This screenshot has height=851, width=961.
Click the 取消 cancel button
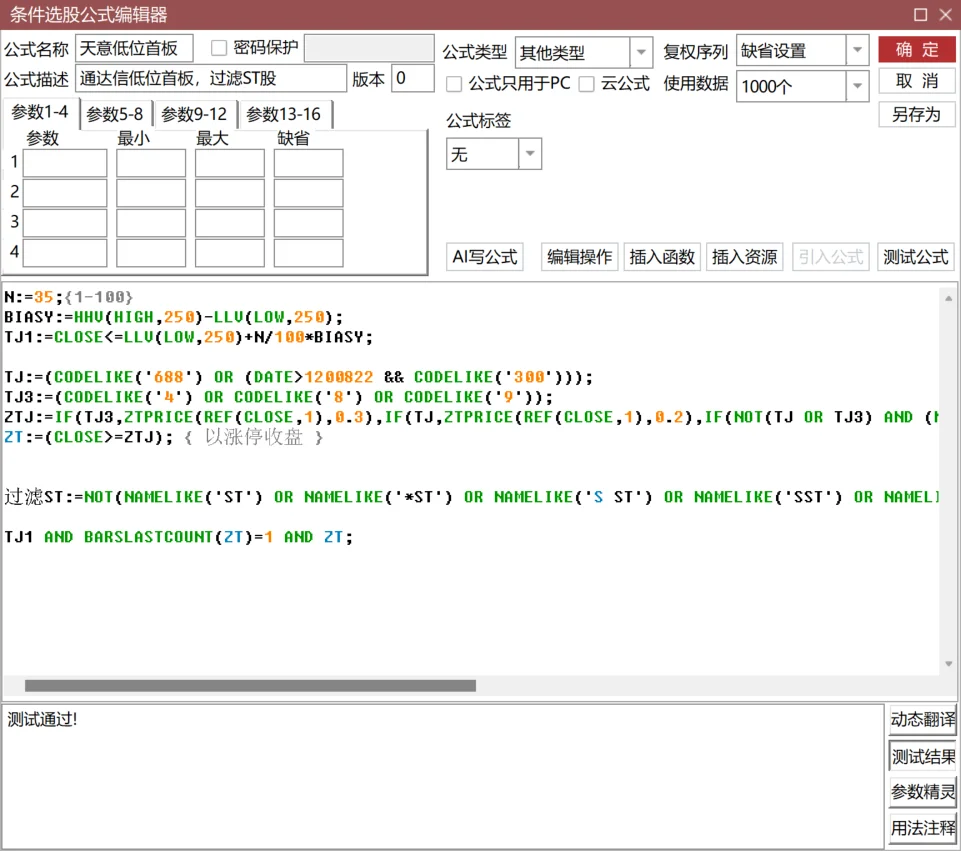tap(916, 81)
